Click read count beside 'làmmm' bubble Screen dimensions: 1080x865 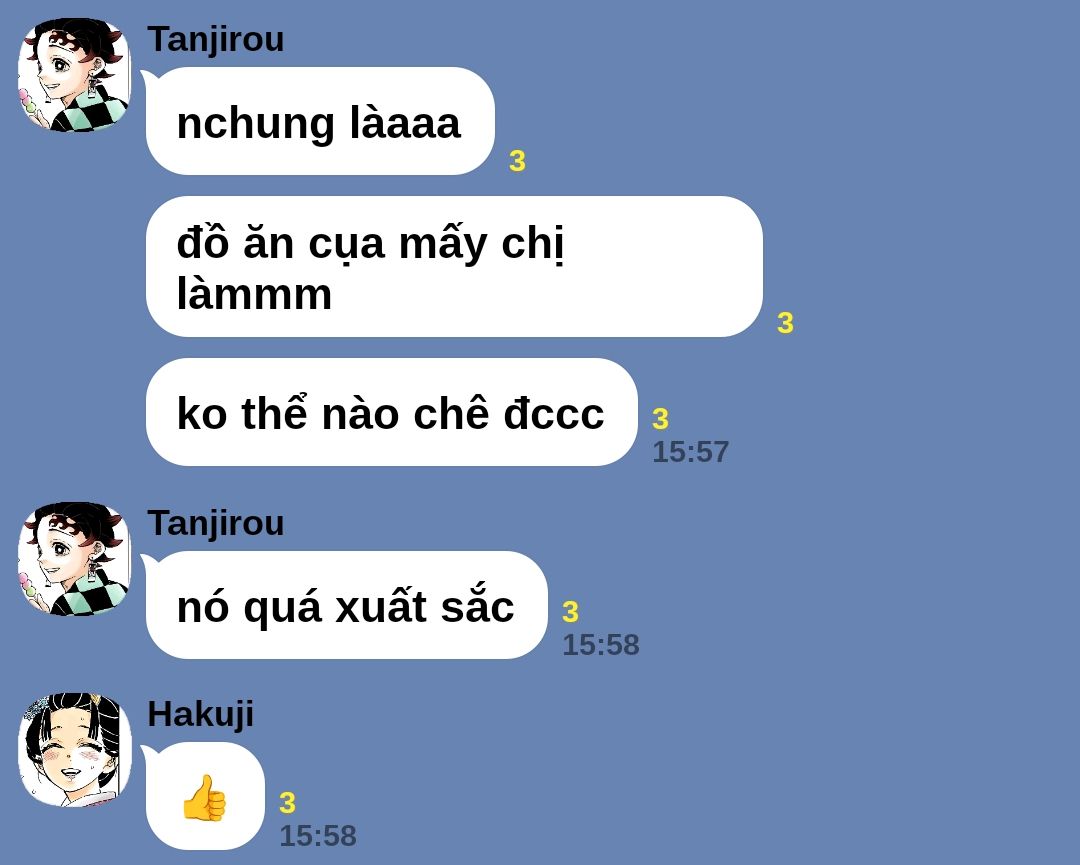click(785, 323)
